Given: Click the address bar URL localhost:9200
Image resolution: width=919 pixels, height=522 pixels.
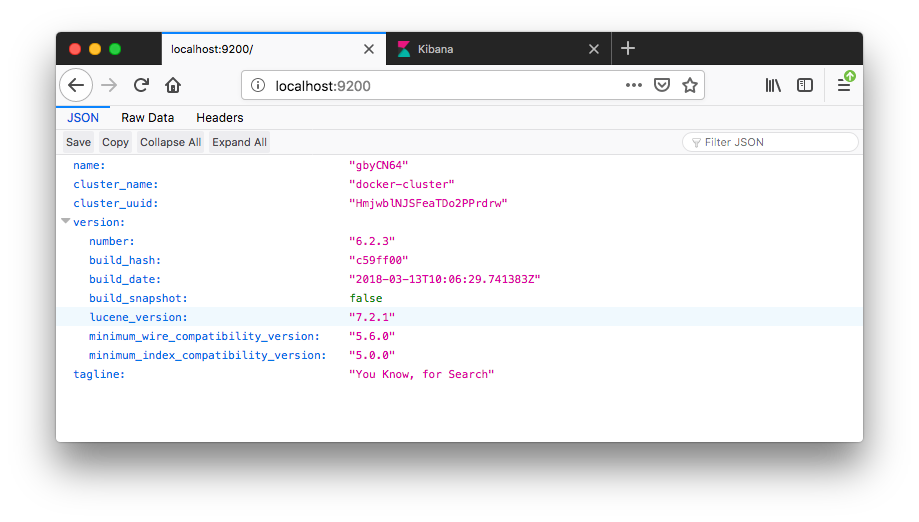Looking at the screenshot, I should [x=323, y=86].
